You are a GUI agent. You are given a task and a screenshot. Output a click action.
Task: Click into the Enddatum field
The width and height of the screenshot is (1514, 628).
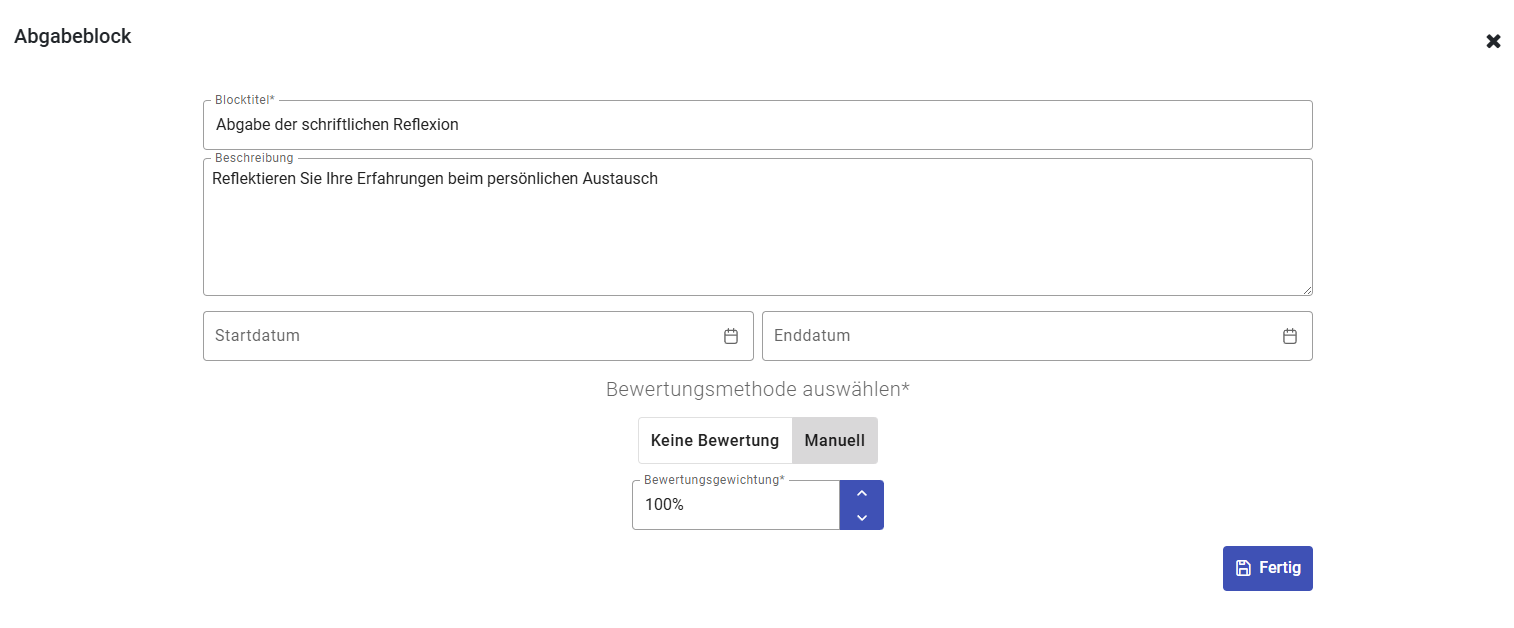[1020, 336]
